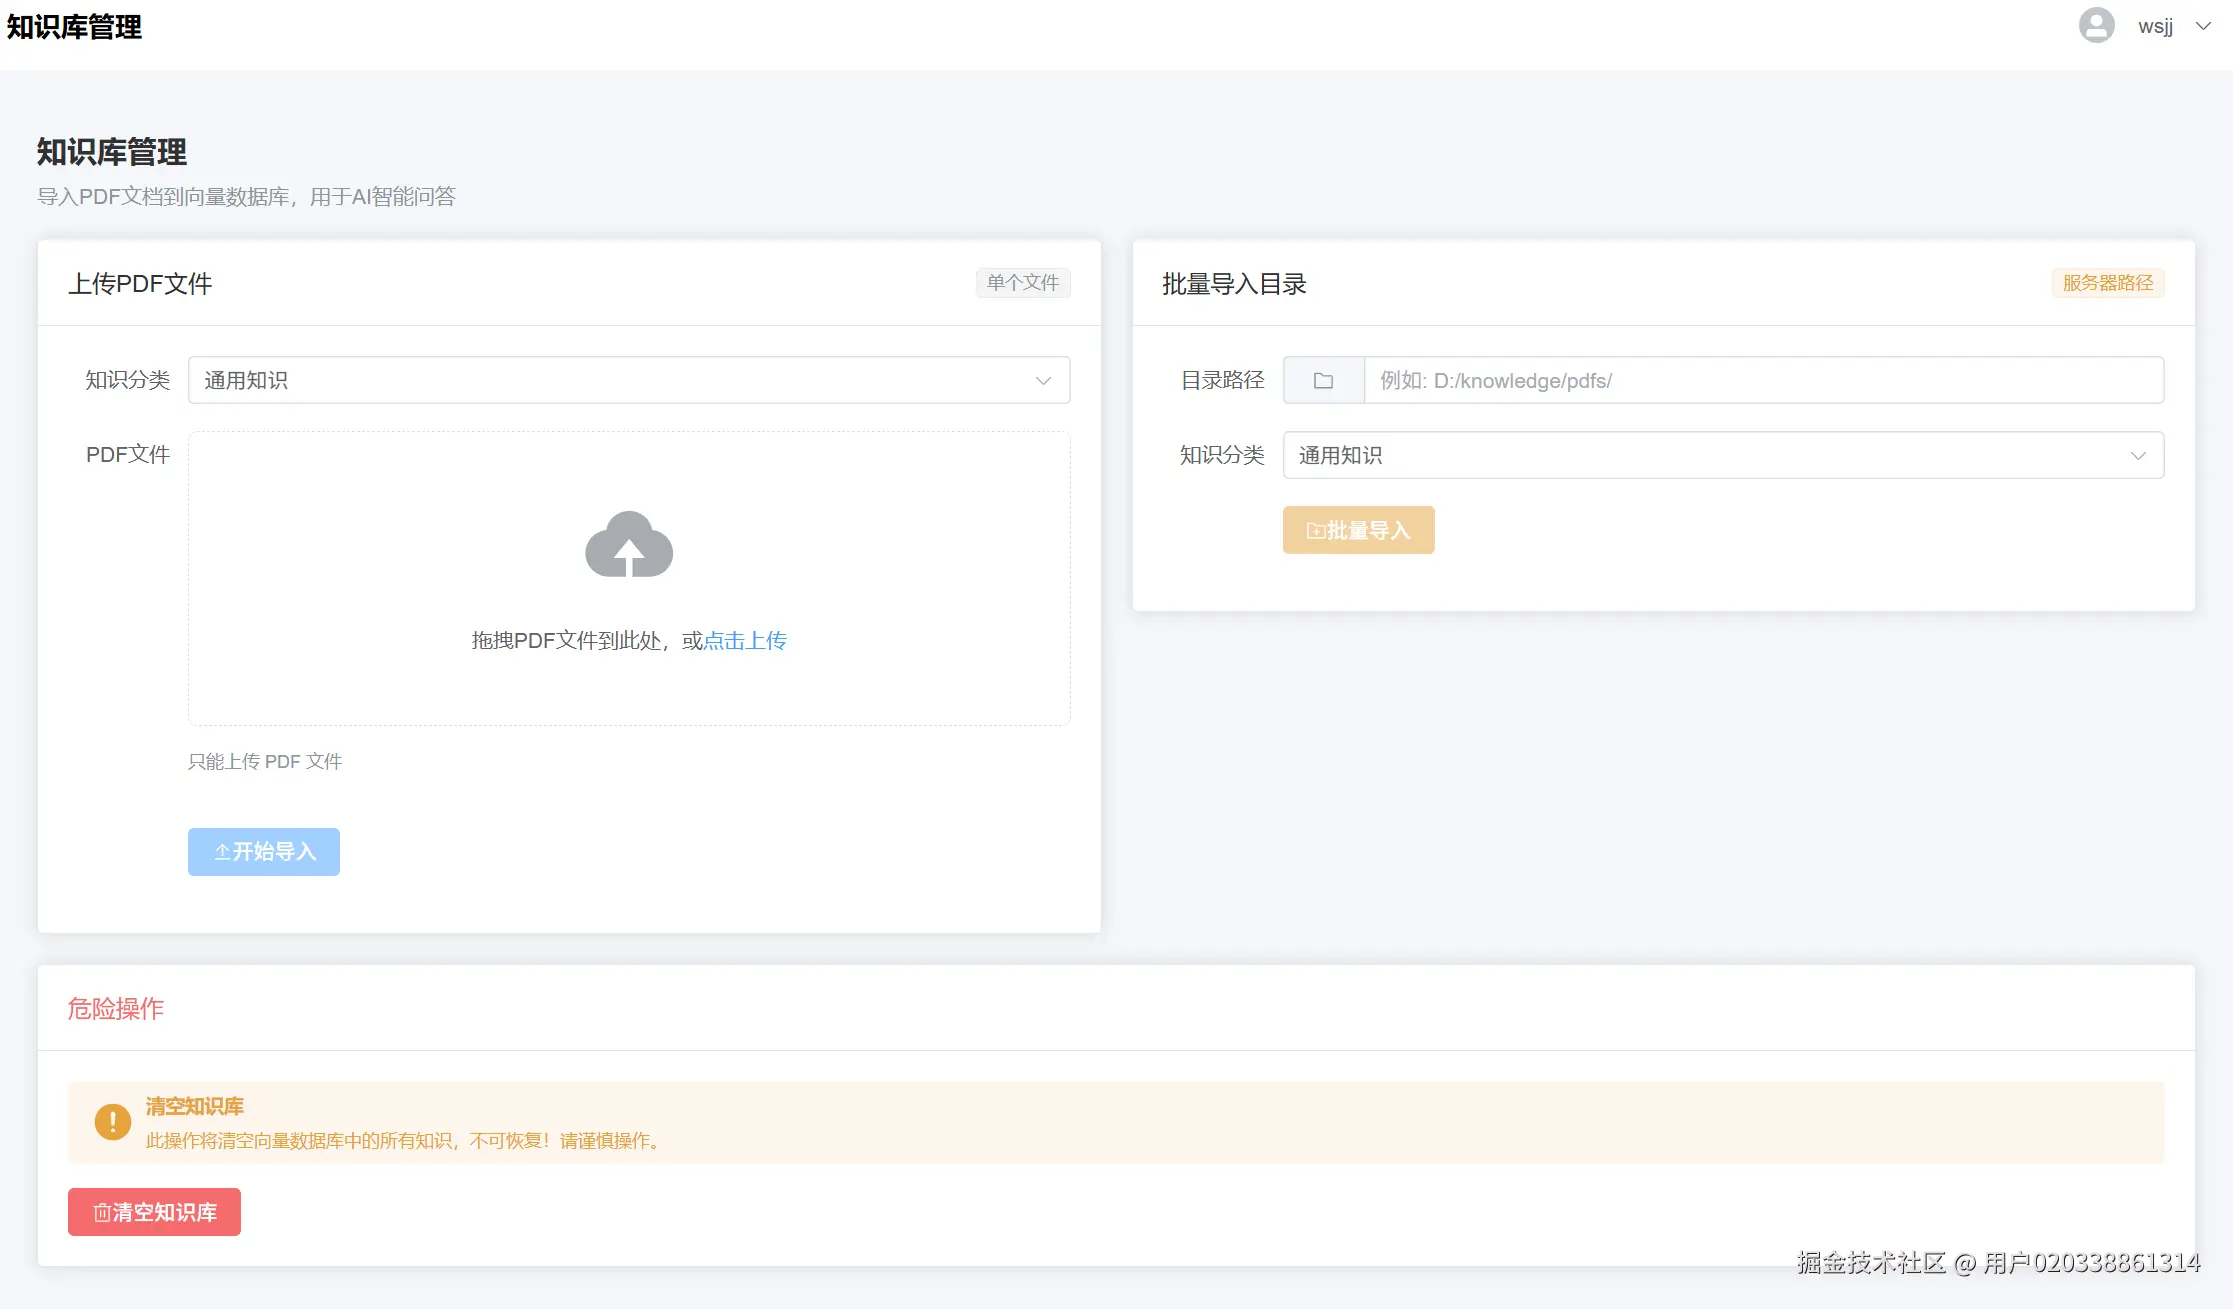The height and width of the screenshot is (1309, 2233).
Task: Click the folder icon on 批量导入 button
Action: (1315, 531)
